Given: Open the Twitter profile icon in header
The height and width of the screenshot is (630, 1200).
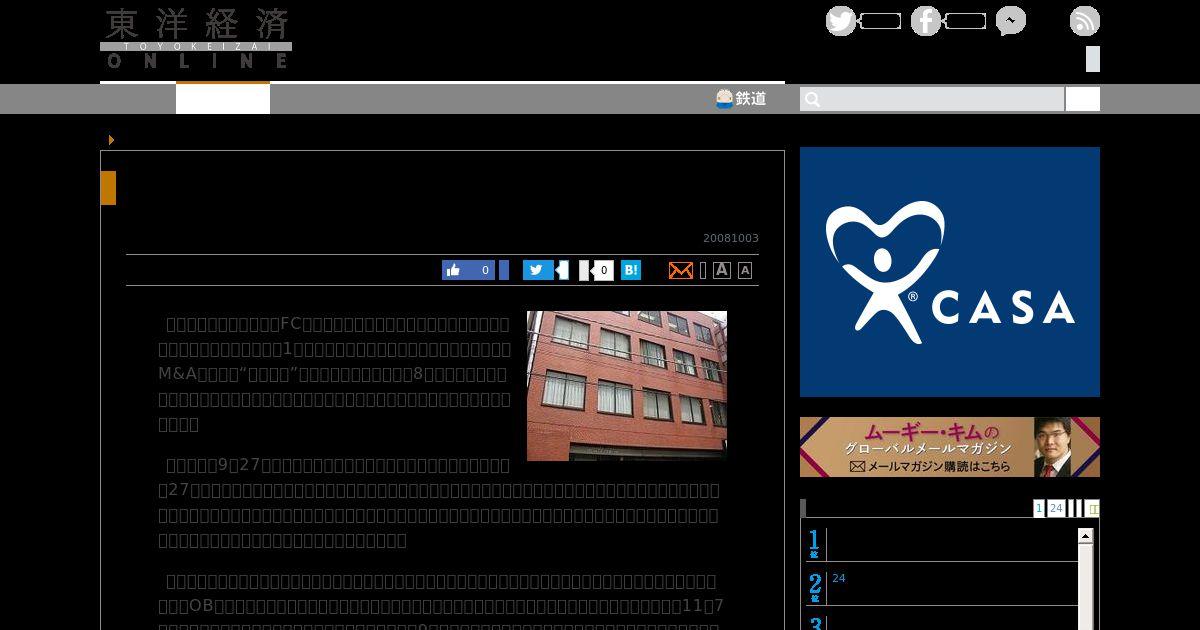Looking at the screenshot, I should point(841,21).
